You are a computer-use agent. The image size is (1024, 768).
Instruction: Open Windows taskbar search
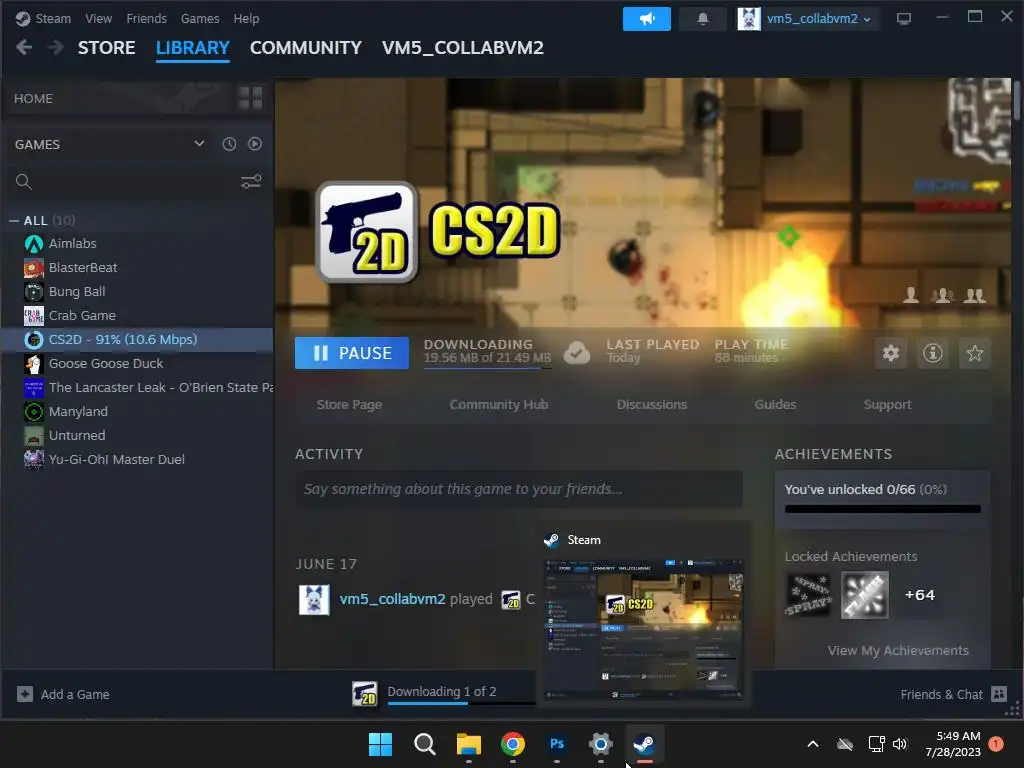pos(424,744)
